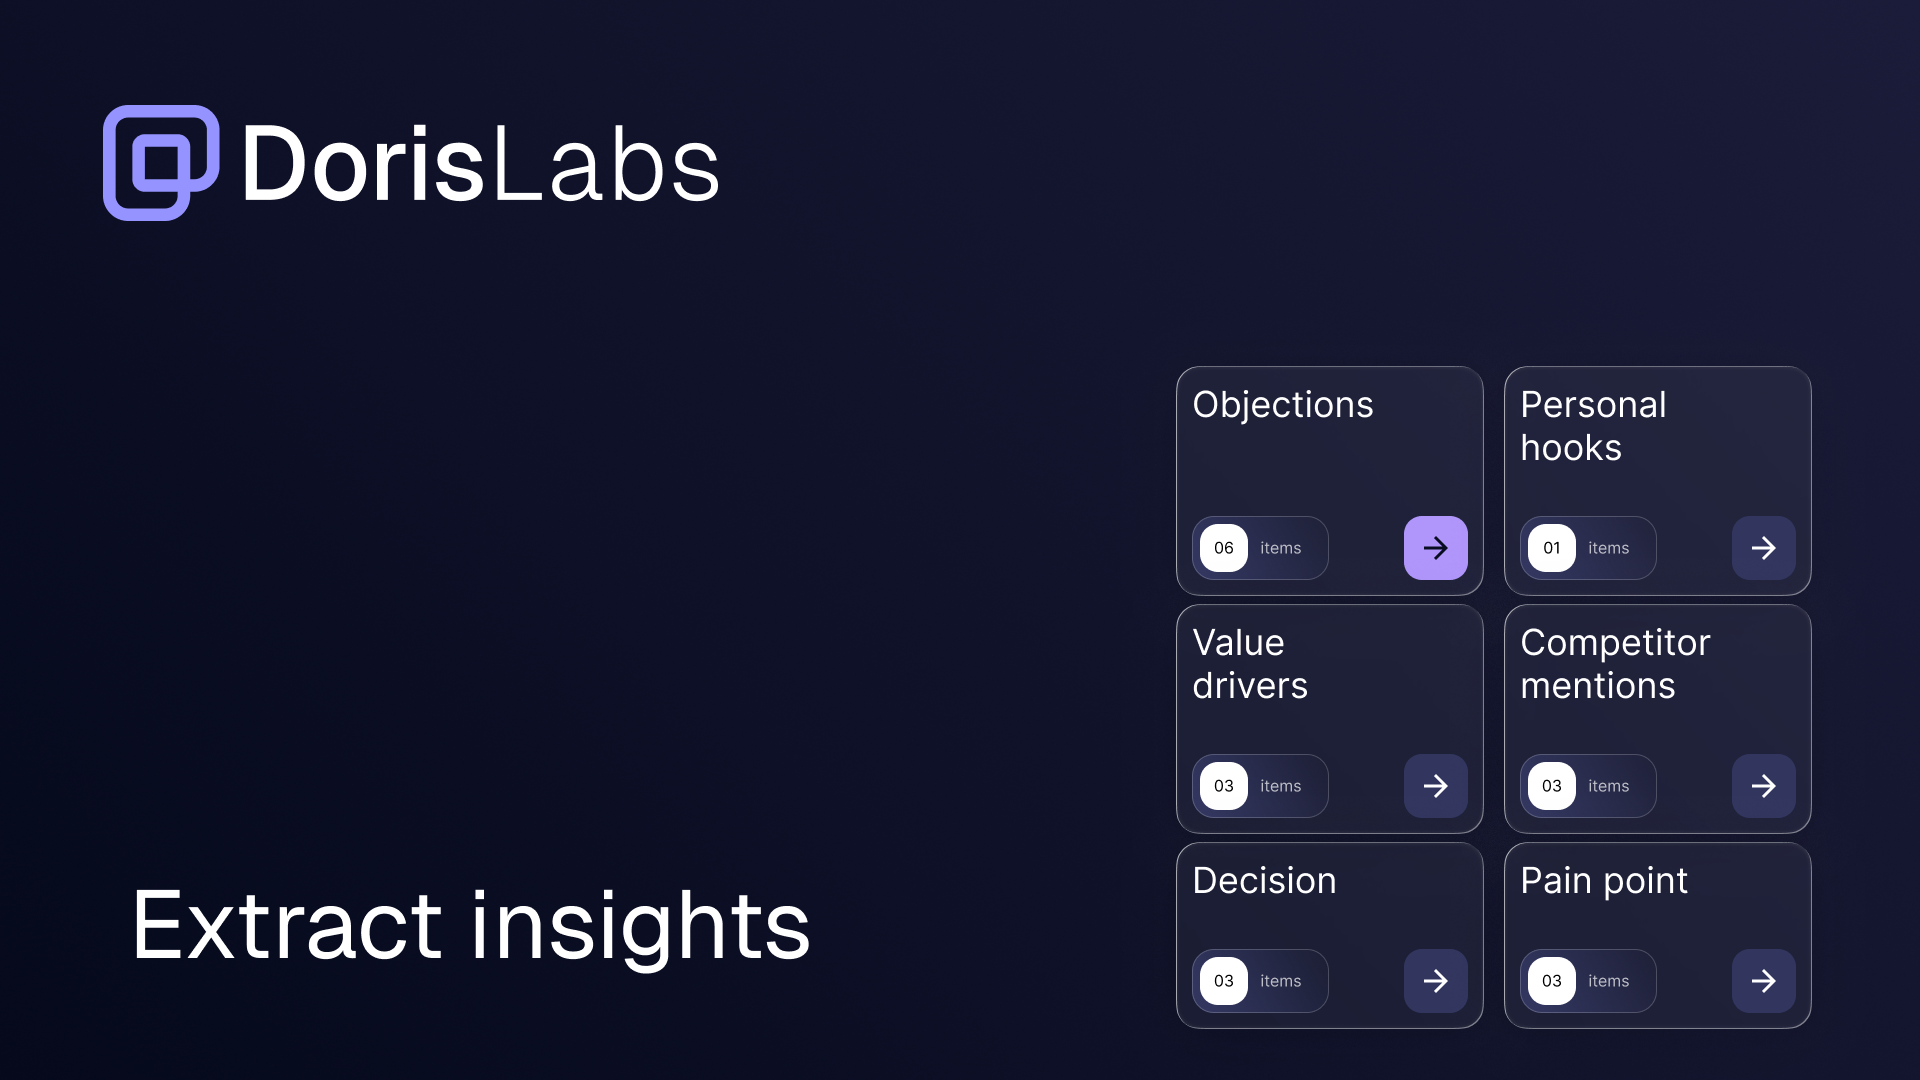Screen dimensions: 1920x1080
Task: Click the DorisLabs wordmark text
Action: click(x=480, y=163)
